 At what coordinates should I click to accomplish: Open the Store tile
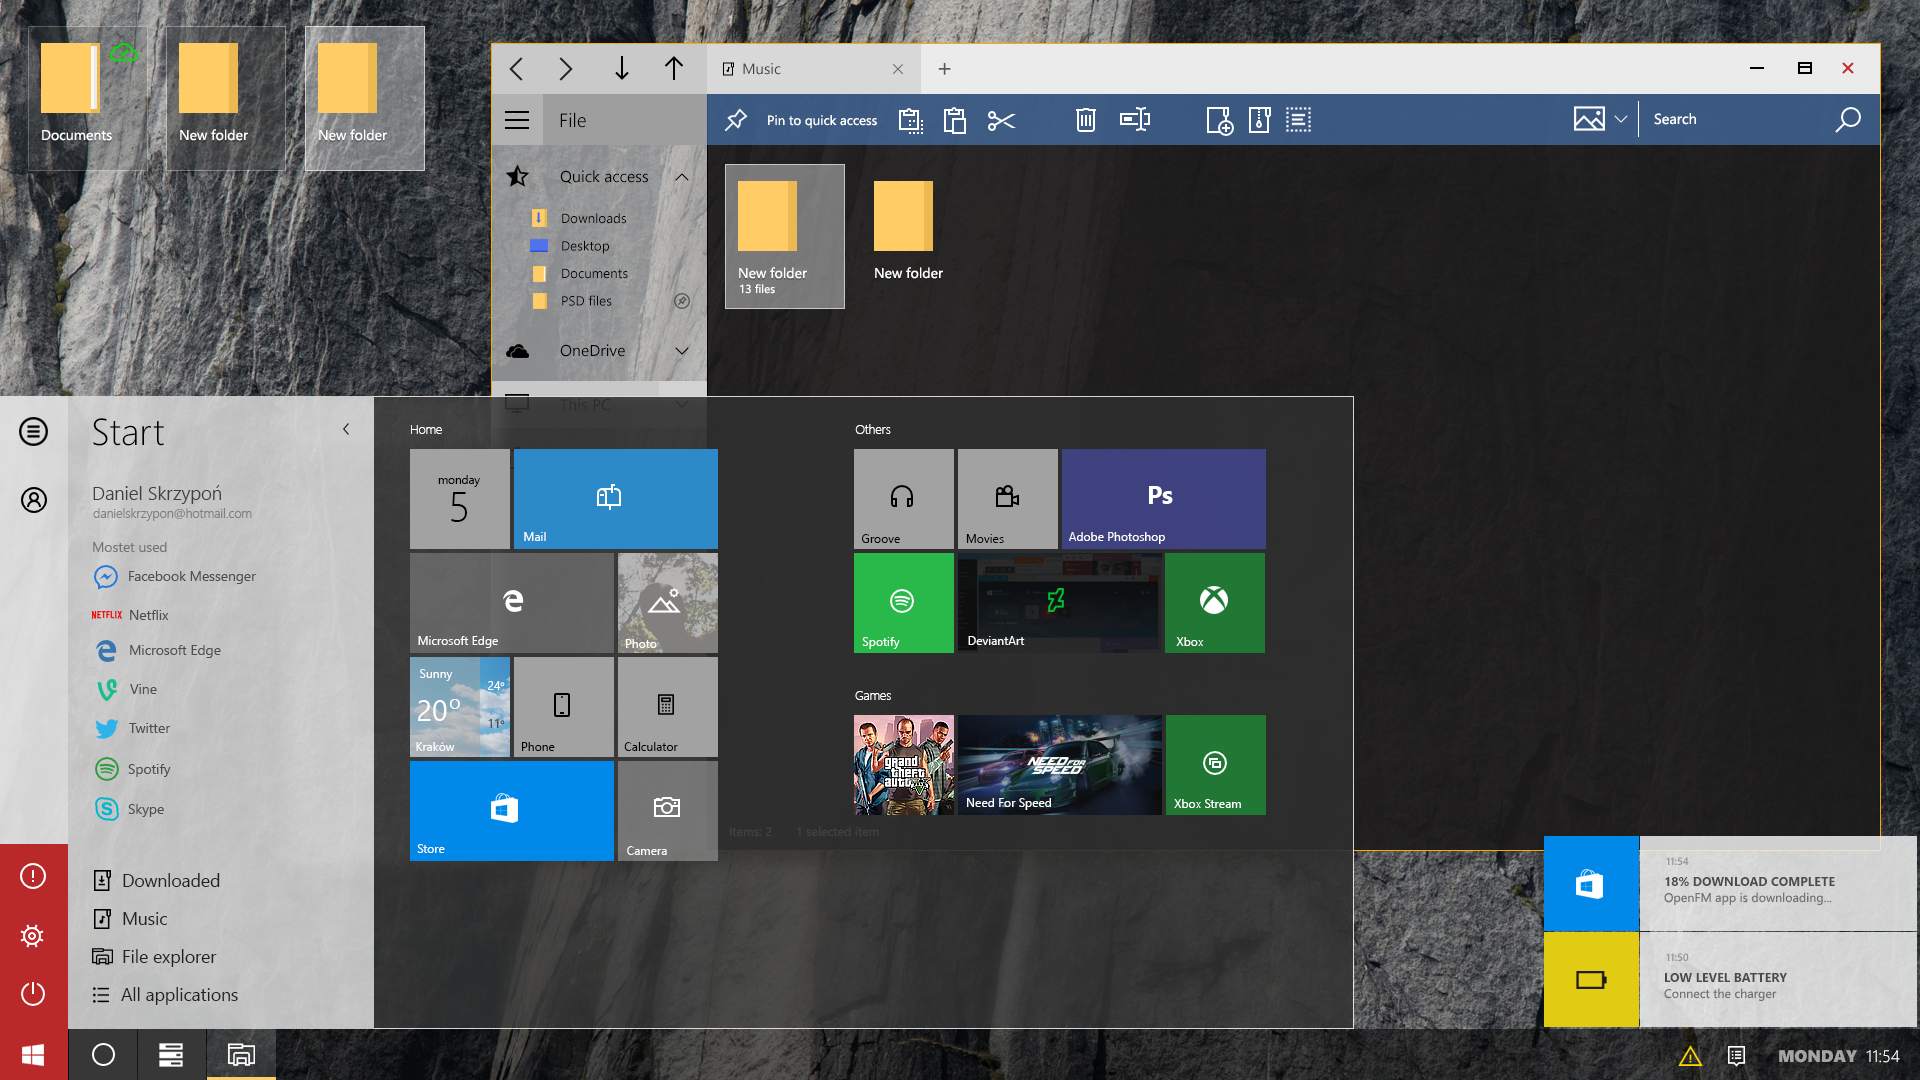[x=512, y=811]
